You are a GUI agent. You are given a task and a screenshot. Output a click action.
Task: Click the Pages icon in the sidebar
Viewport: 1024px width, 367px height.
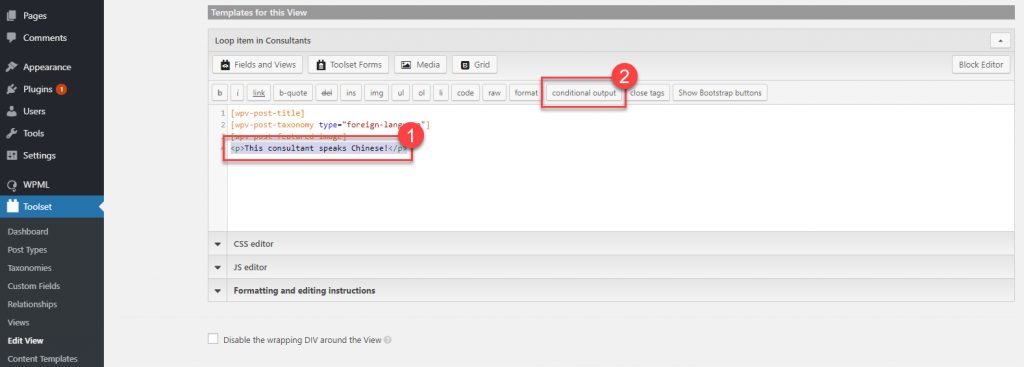(12, 16)
